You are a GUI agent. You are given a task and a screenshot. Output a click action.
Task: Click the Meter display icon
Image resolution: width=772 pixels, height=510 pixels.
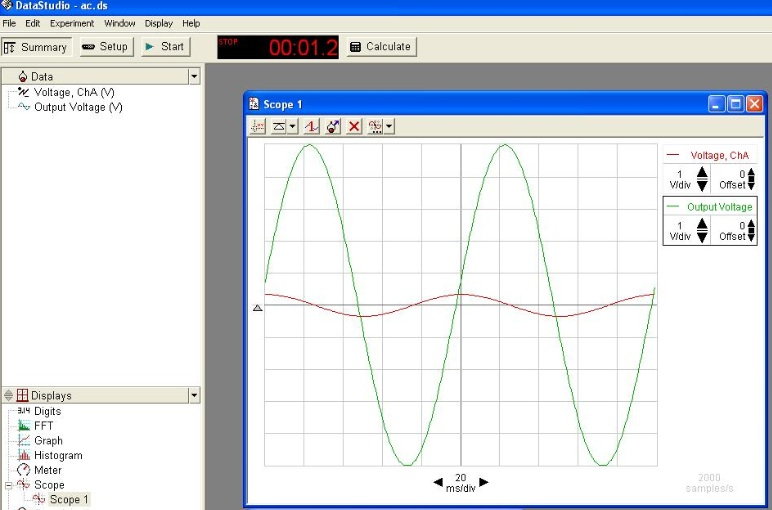[24, 470]
